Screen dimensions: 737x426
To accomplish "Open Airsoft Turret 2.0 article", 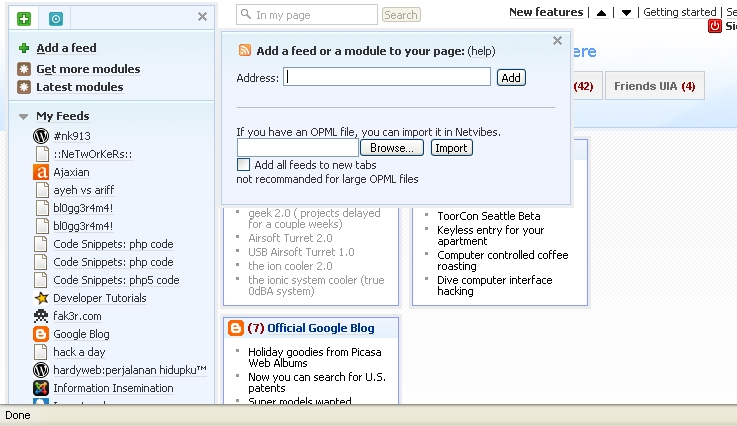I will pos(290,238).
